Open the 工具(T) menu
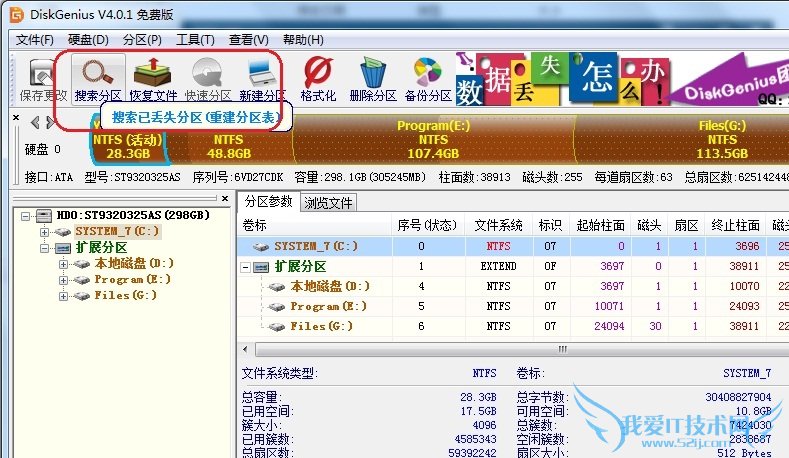Viewport: 789px width, 458px height. click(195, 40)
